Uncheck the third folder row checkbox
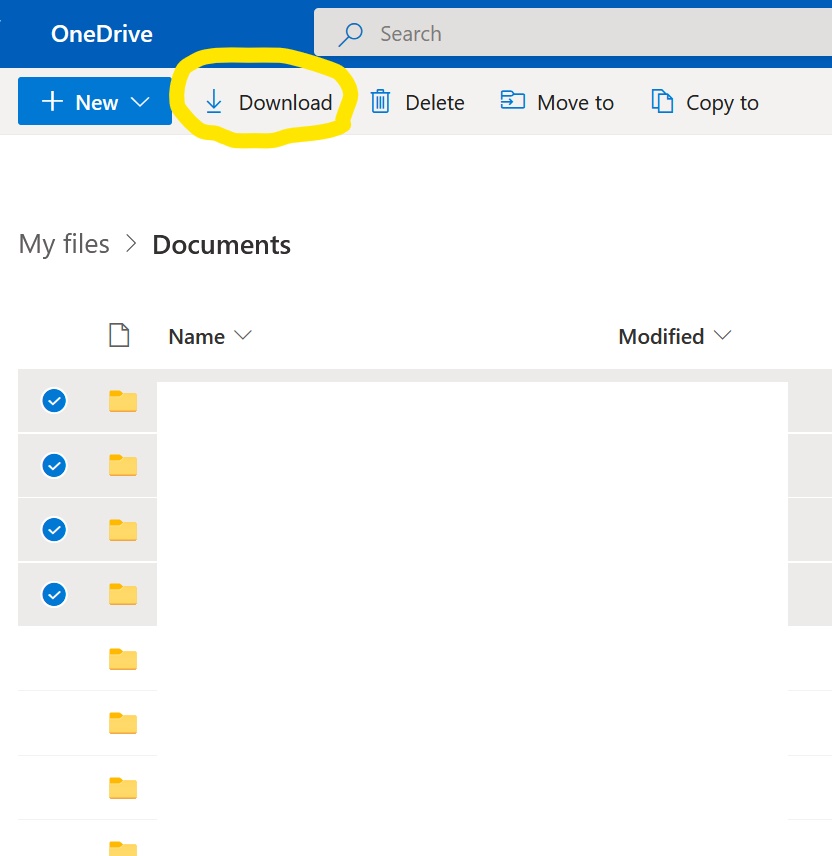The width and height of the screenshot is (832, 856). coord(54,529)
